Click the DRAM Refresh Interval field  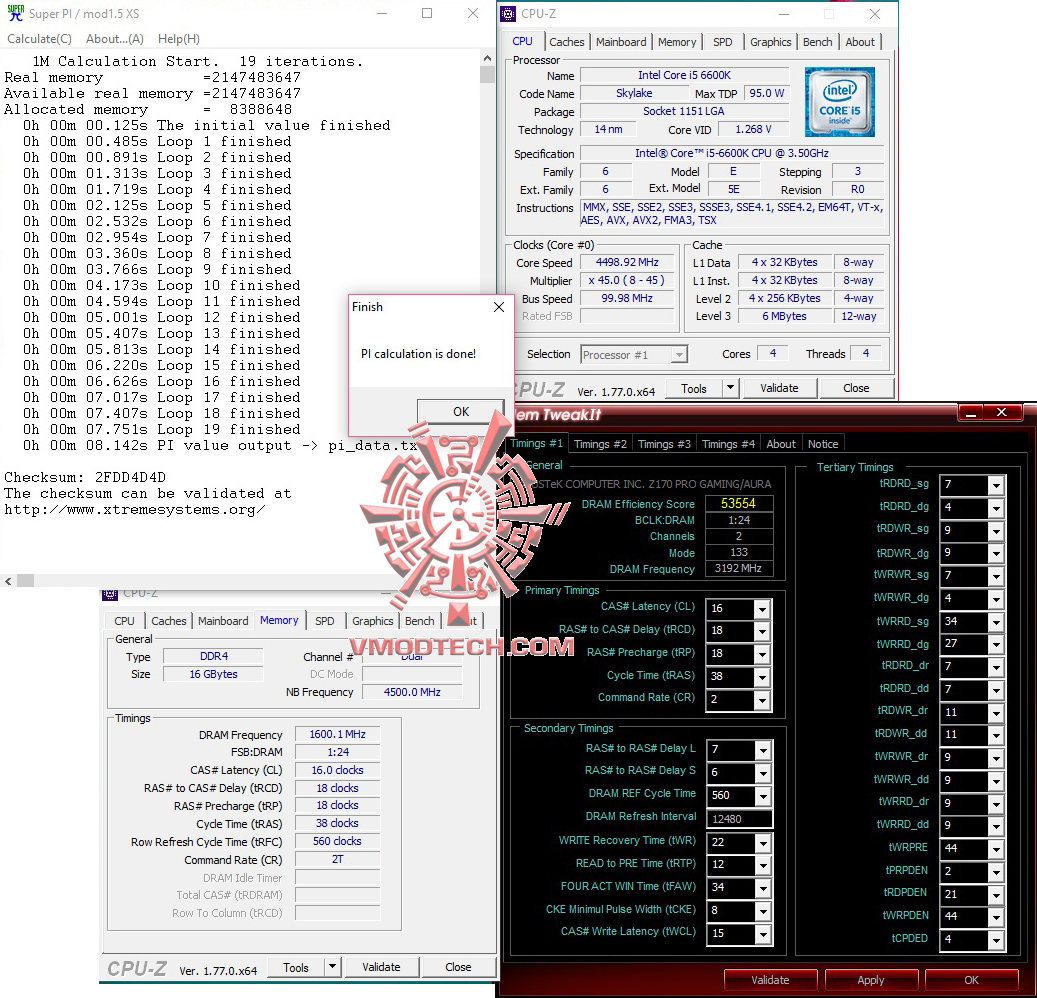pyautogui.click(x=739, y=819)
